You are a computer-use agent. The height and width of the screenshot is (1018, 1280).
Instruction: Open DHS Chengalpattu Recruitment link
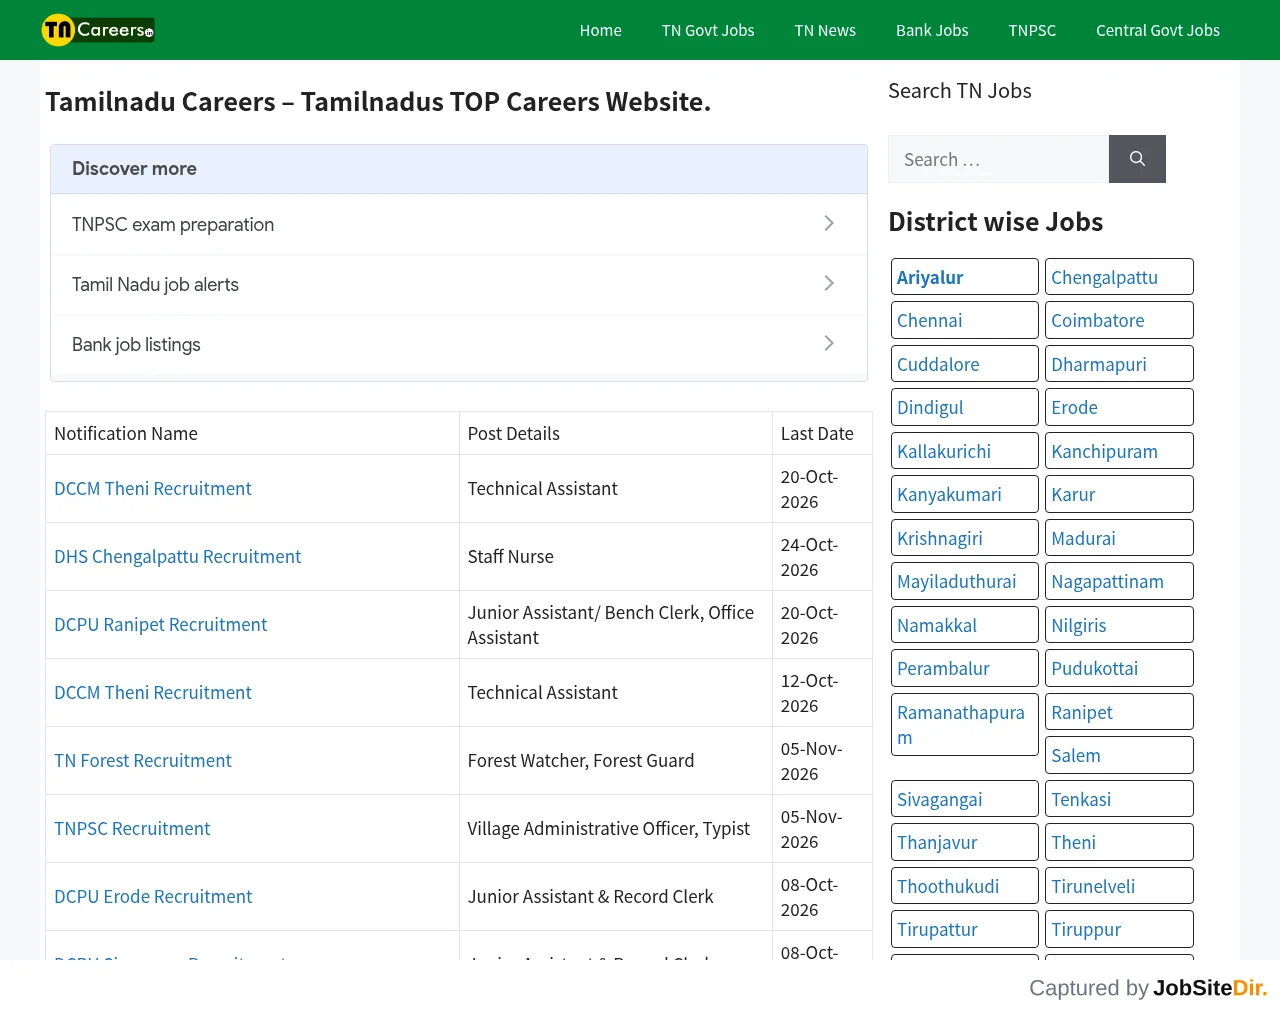(177, 557)
